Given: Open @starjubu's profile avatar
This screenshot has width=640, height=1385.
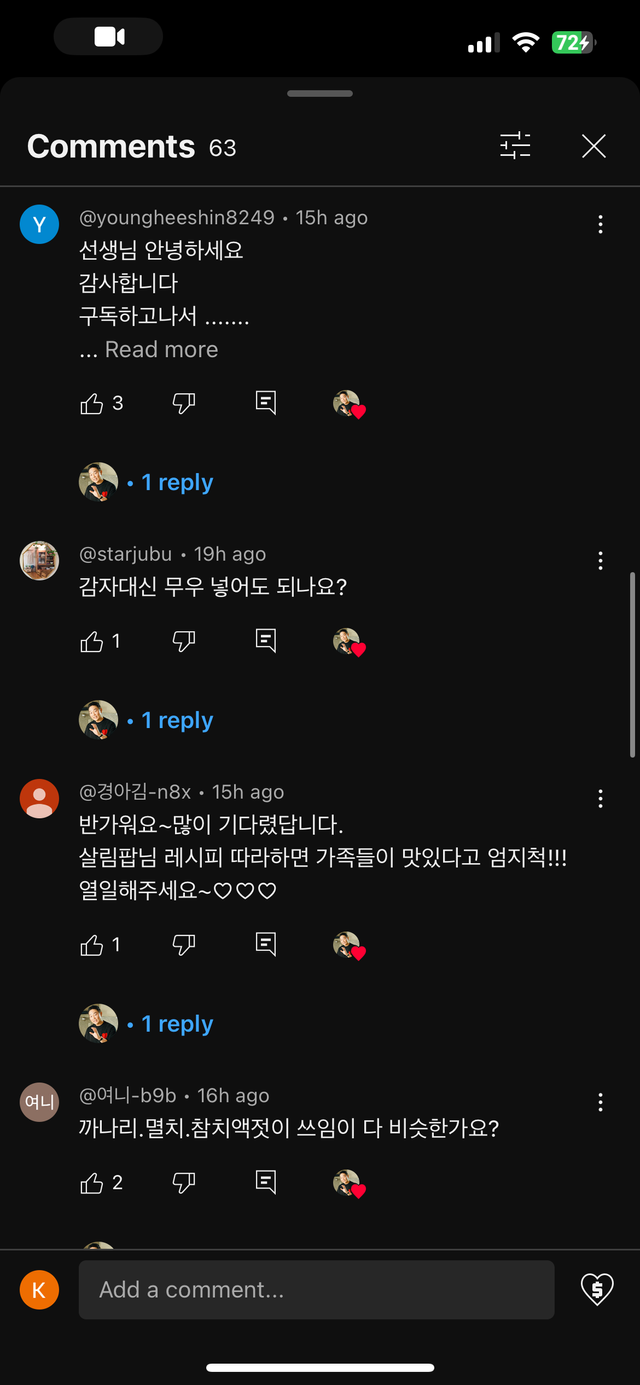Looking at the screenshot, I should [40, 560].
